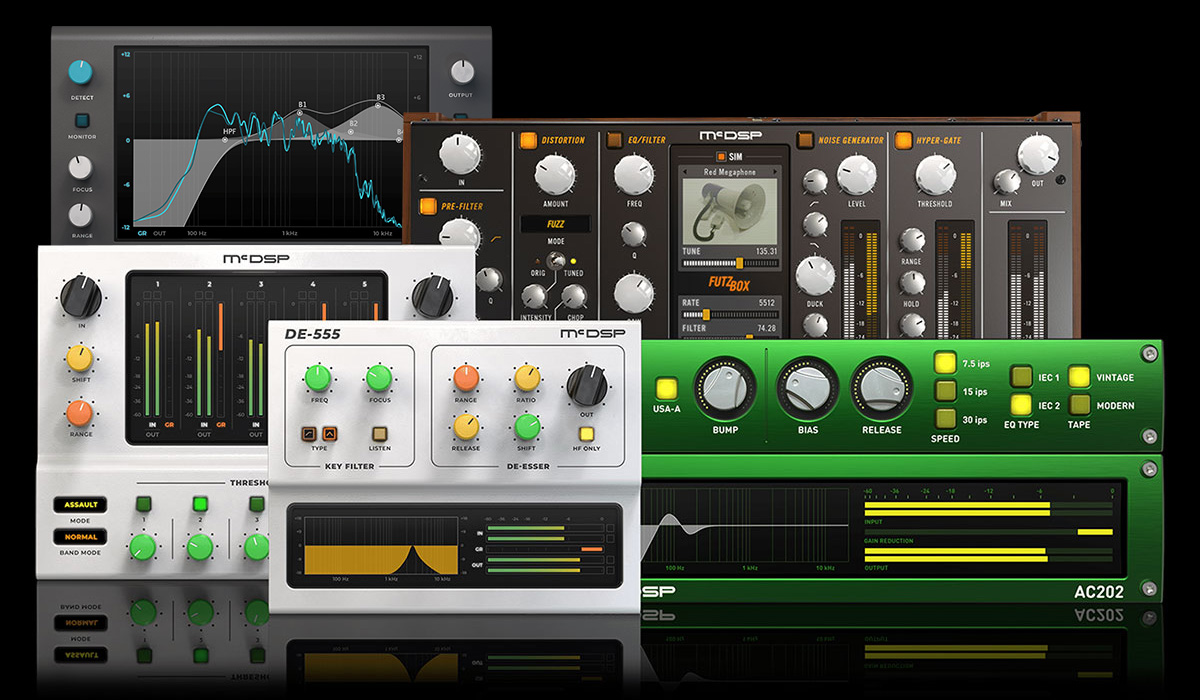Toggle the MONITOR button on the EQ plugin

[x=82, y=121]
